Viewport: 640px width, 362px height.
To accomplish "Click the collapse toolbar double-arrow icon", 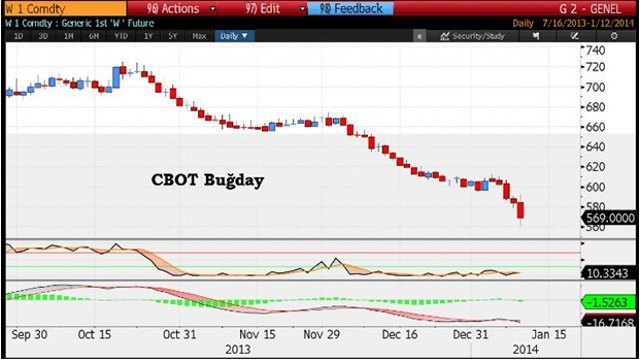I will pos(419,36).
